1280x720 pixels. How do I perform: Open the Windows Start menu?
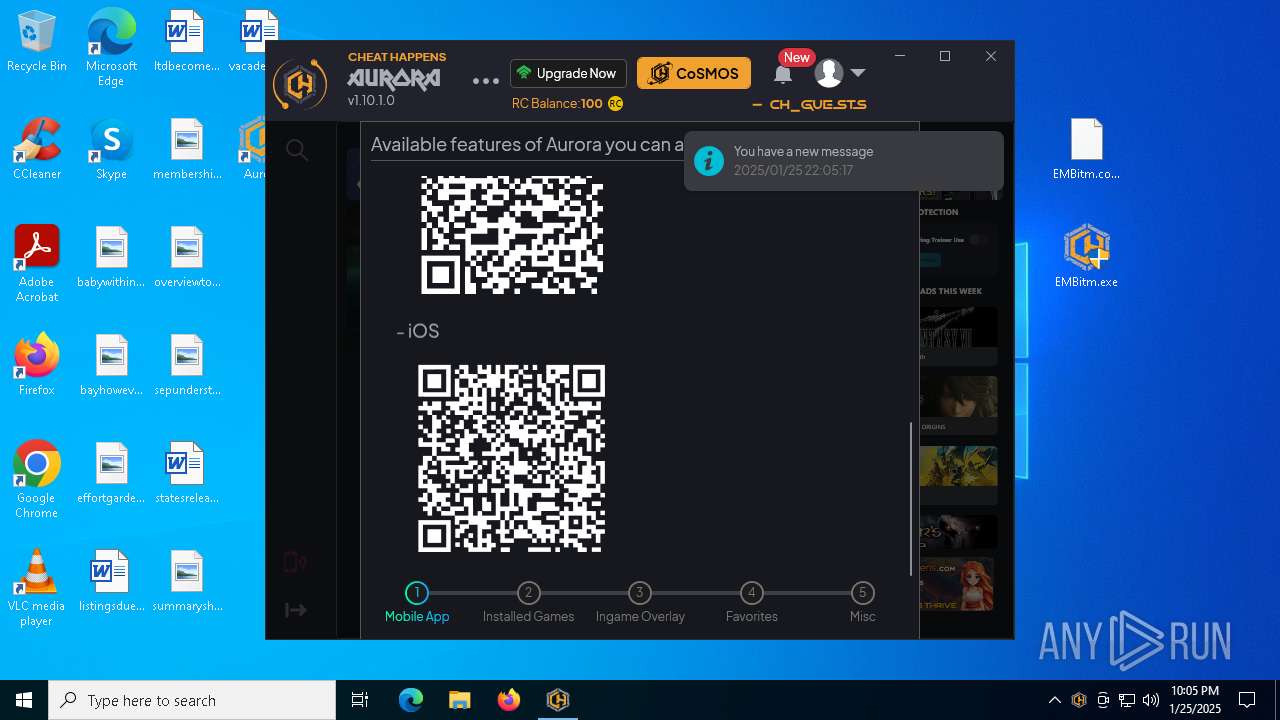(24, 700)
